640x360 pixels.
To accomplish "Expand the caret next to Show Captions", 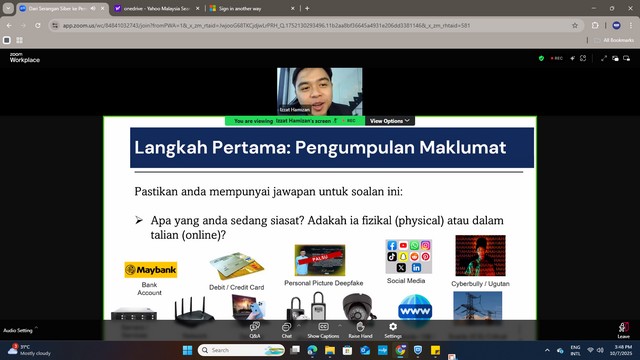I will click(340, 326).
